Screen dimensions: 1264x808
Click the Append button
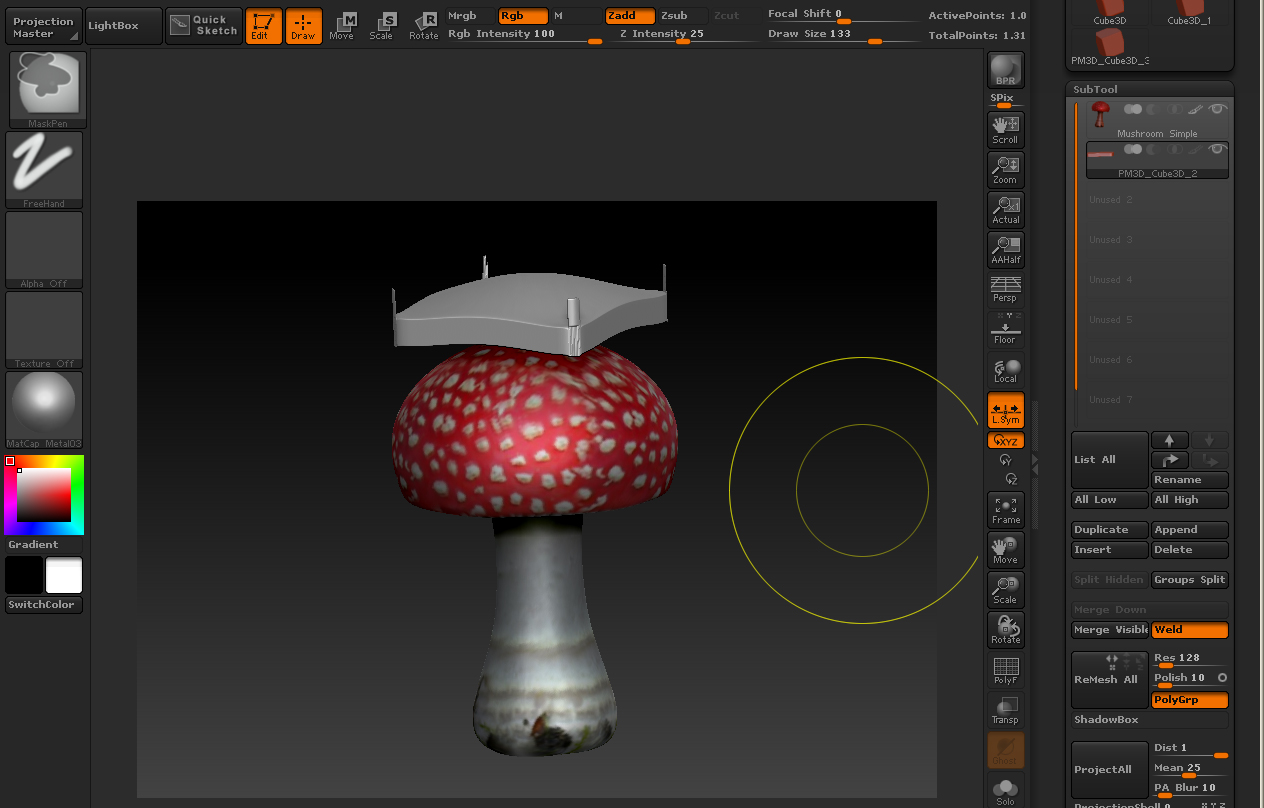1190,530
